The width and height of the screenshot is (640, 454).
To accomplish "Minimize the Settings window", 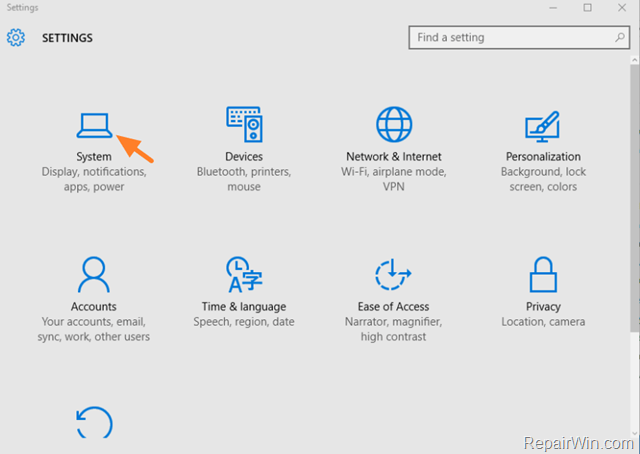I will coord(553,8).
